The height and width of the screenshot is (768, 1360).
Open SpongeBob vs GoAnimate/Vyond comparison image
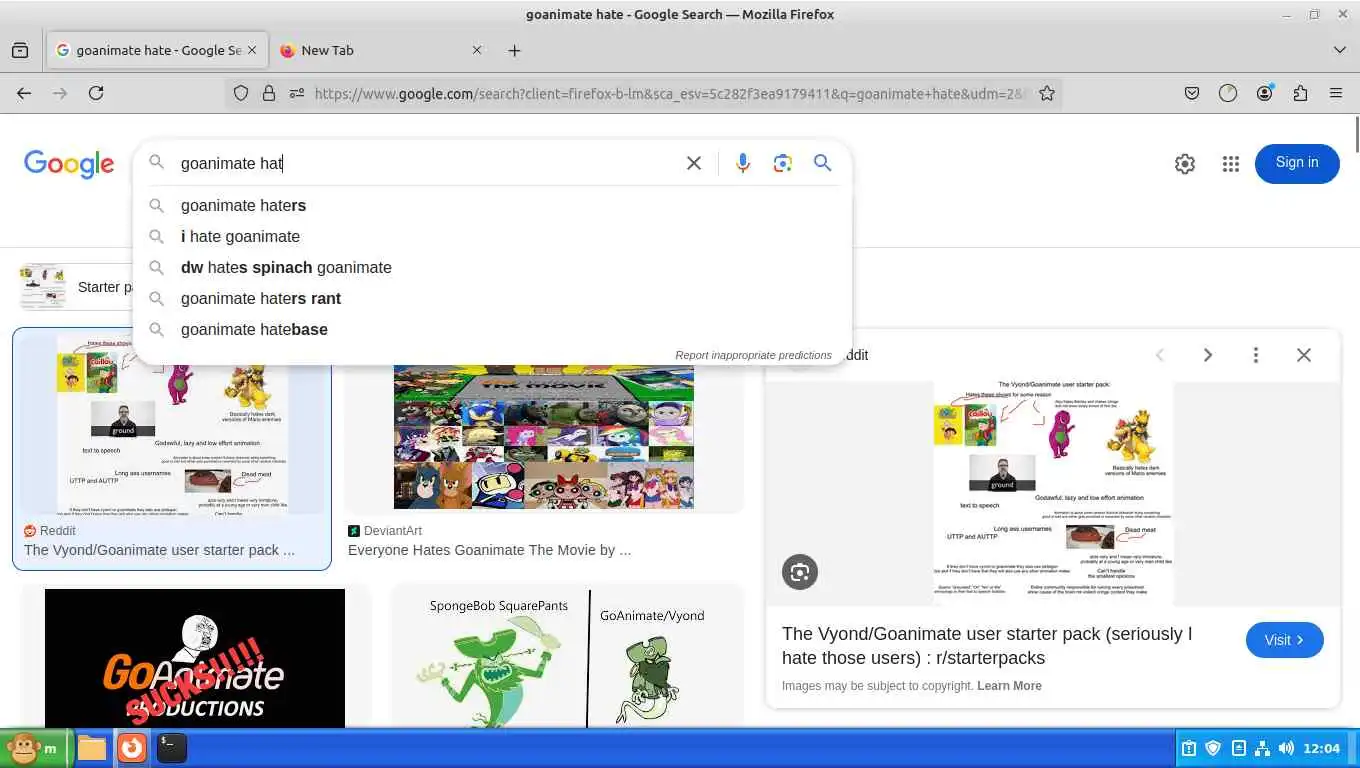[567, 657]
